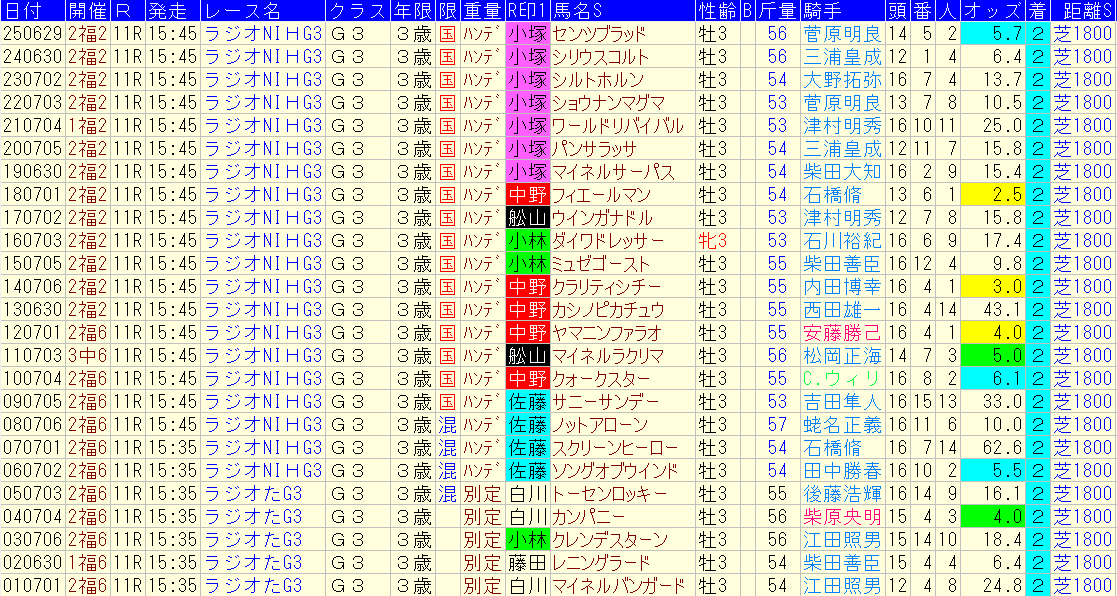
Task: Select the 発走 column header
Action: point(172,10)
